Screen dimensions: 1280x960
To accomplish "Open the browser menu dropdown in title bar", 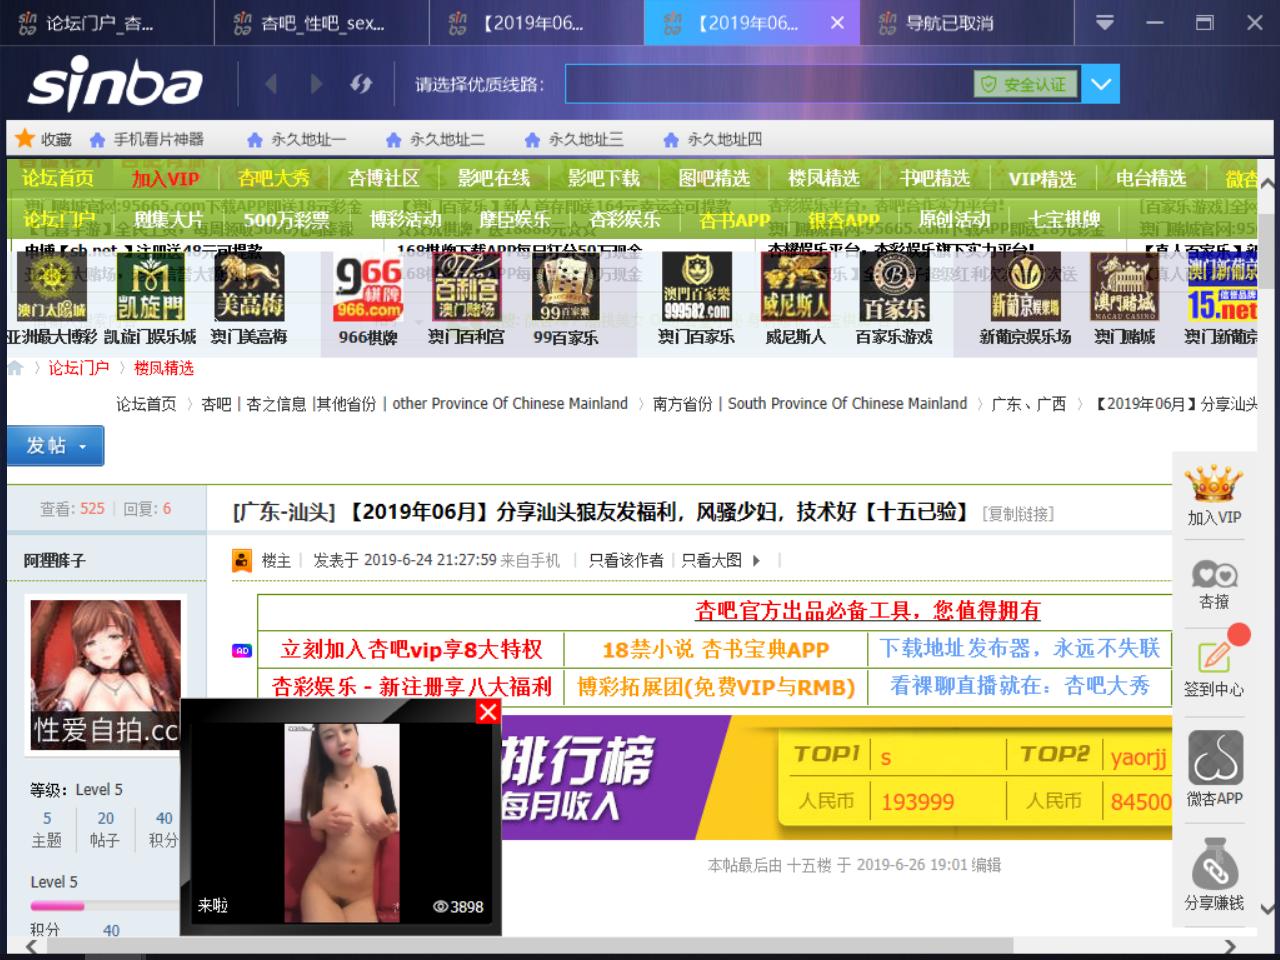I will [1105, 22].
